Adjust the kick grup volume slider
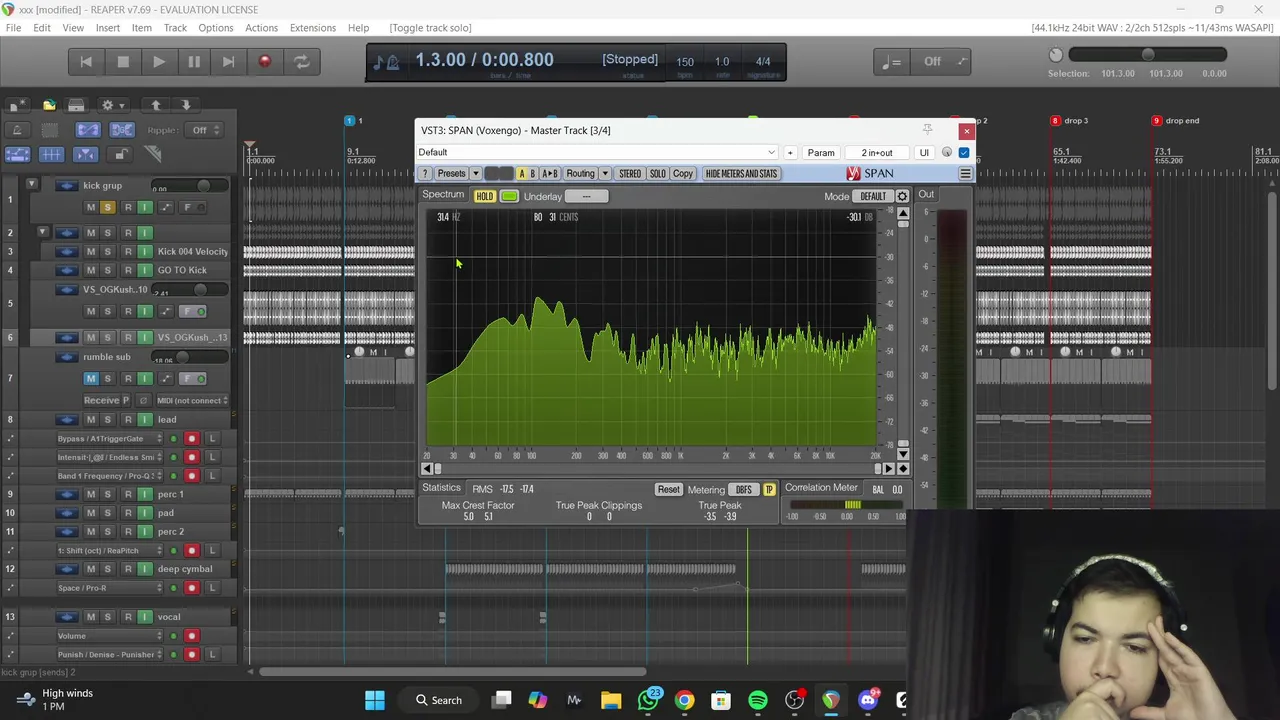This screenshot has height=720, width=1280. (203, 187)
